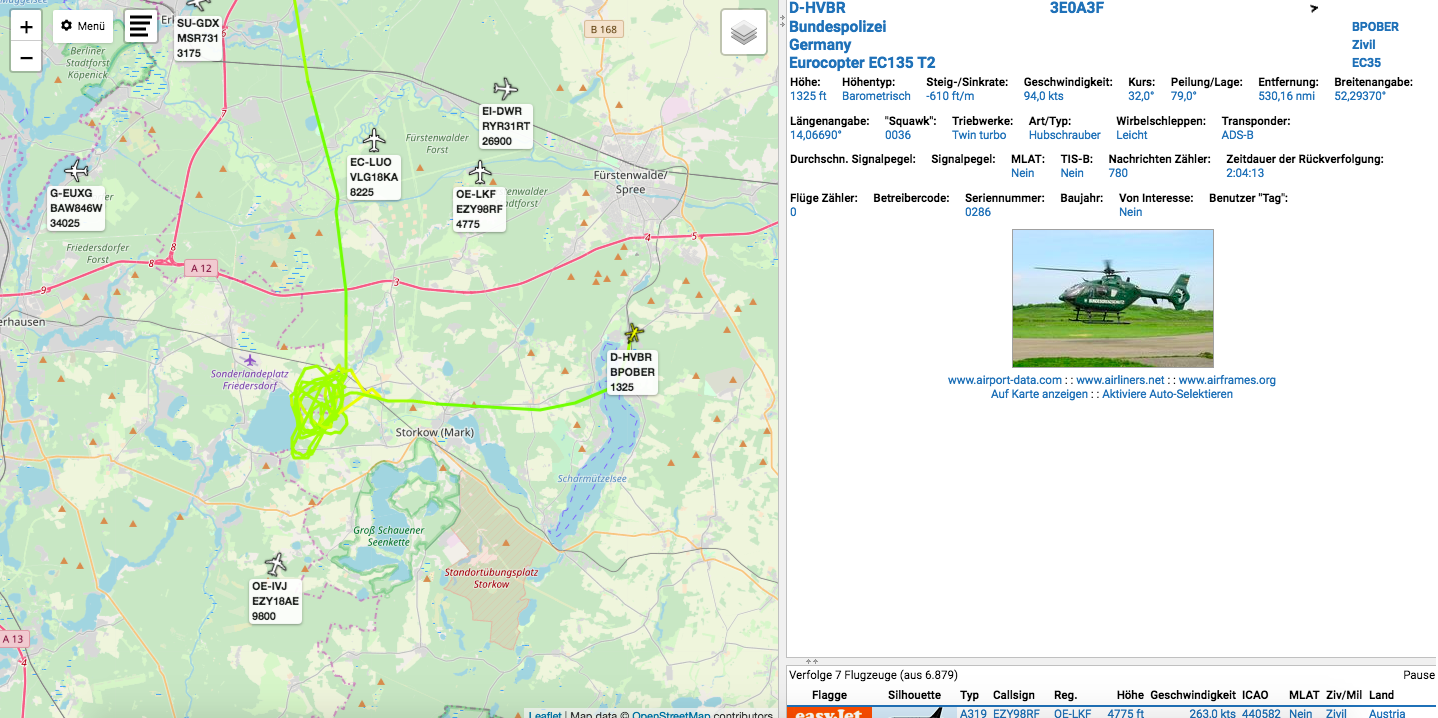1438x718 pixels.
Task: Click the splitter arrows above aircraft list
Action: click(812, 661)
